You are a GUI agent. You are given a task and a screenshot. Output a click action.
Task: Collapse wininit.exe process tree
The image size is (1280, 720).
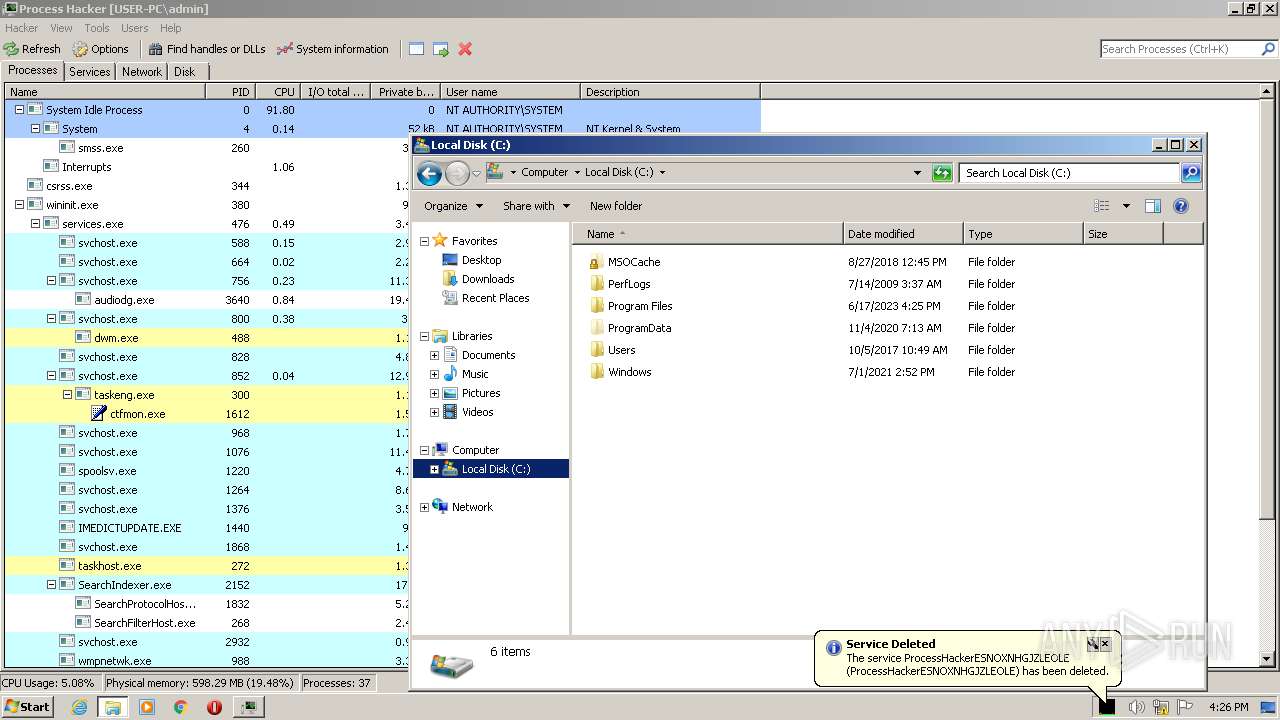point(19,205)
